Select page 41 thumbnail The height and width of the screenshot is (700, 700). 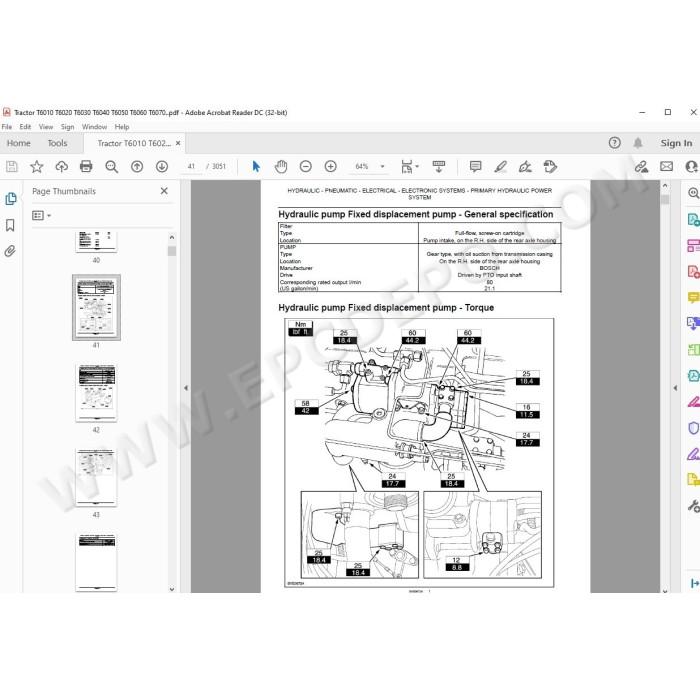pos(96,308)
